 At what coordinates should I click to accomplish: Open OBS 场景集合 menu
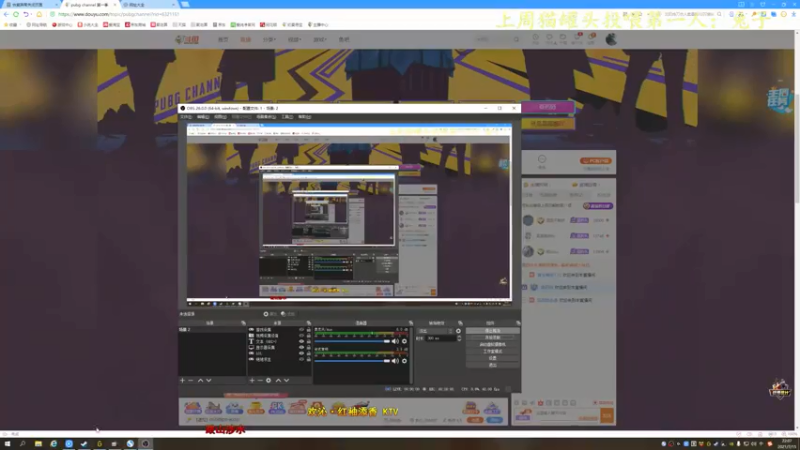266,117
